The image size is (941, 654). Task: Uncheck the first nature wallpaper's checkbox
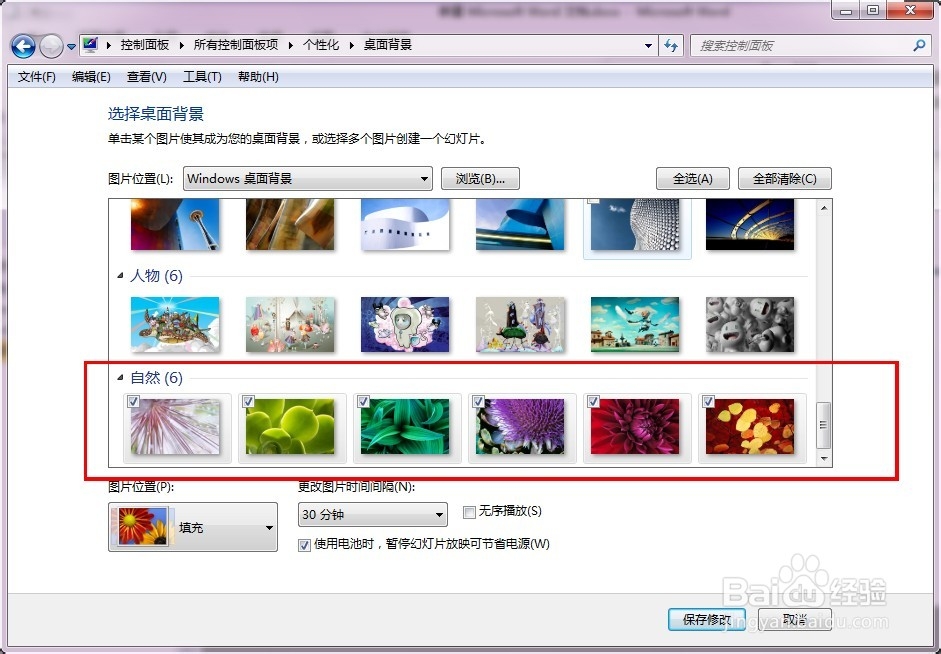[132, 401]
